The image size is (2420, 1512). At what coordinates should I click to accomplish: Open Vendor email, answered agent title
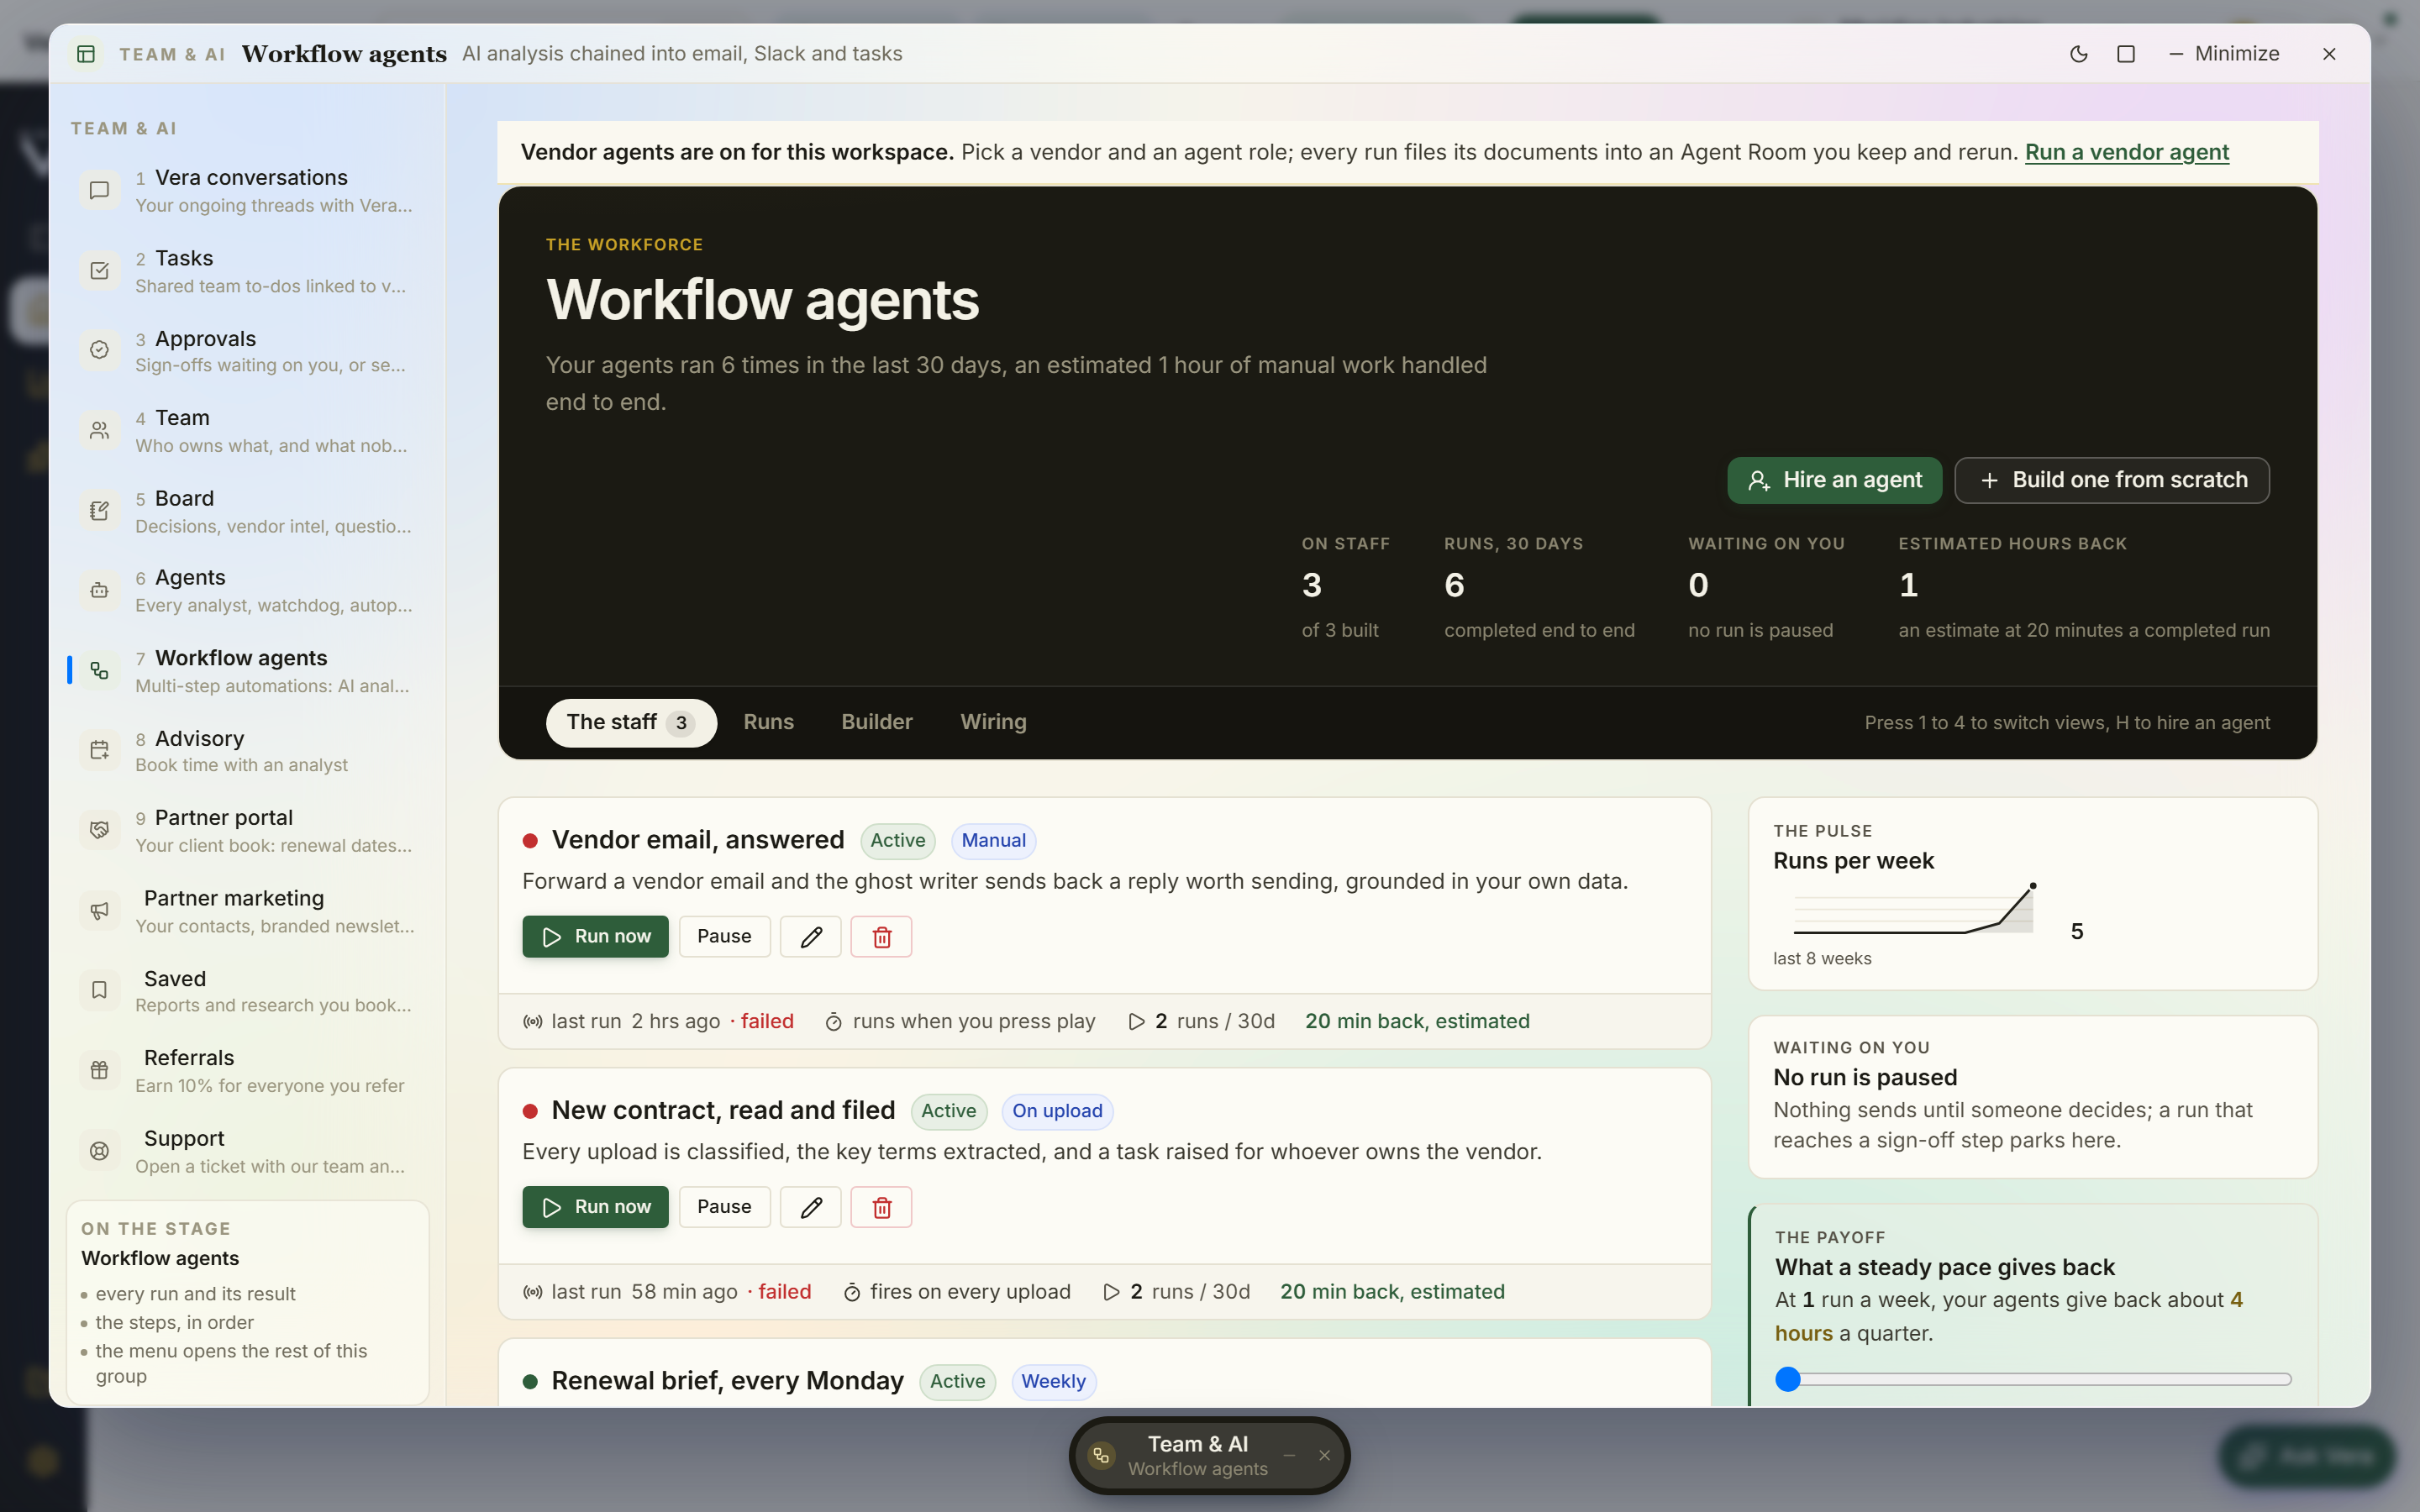point(698,840)
